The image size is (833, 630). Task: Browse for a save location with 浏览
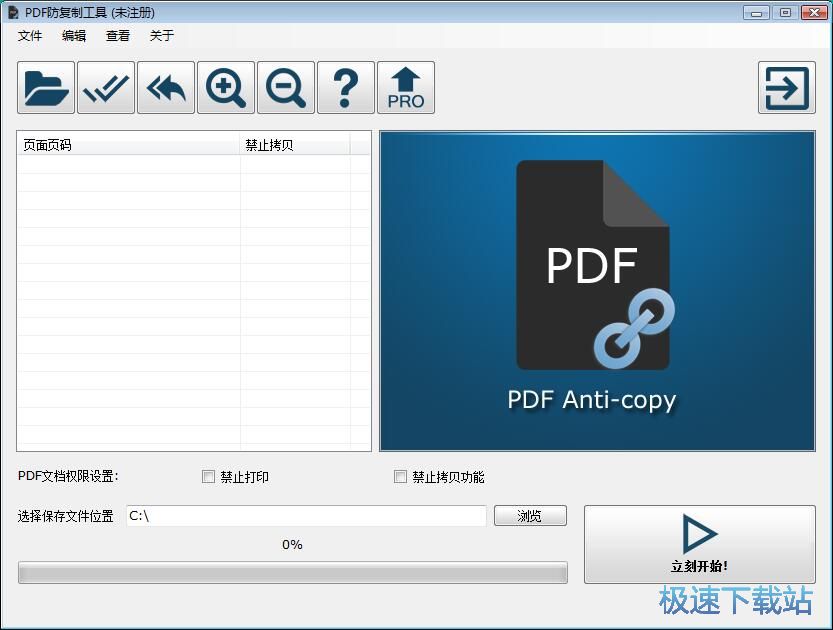pos(530,516)
